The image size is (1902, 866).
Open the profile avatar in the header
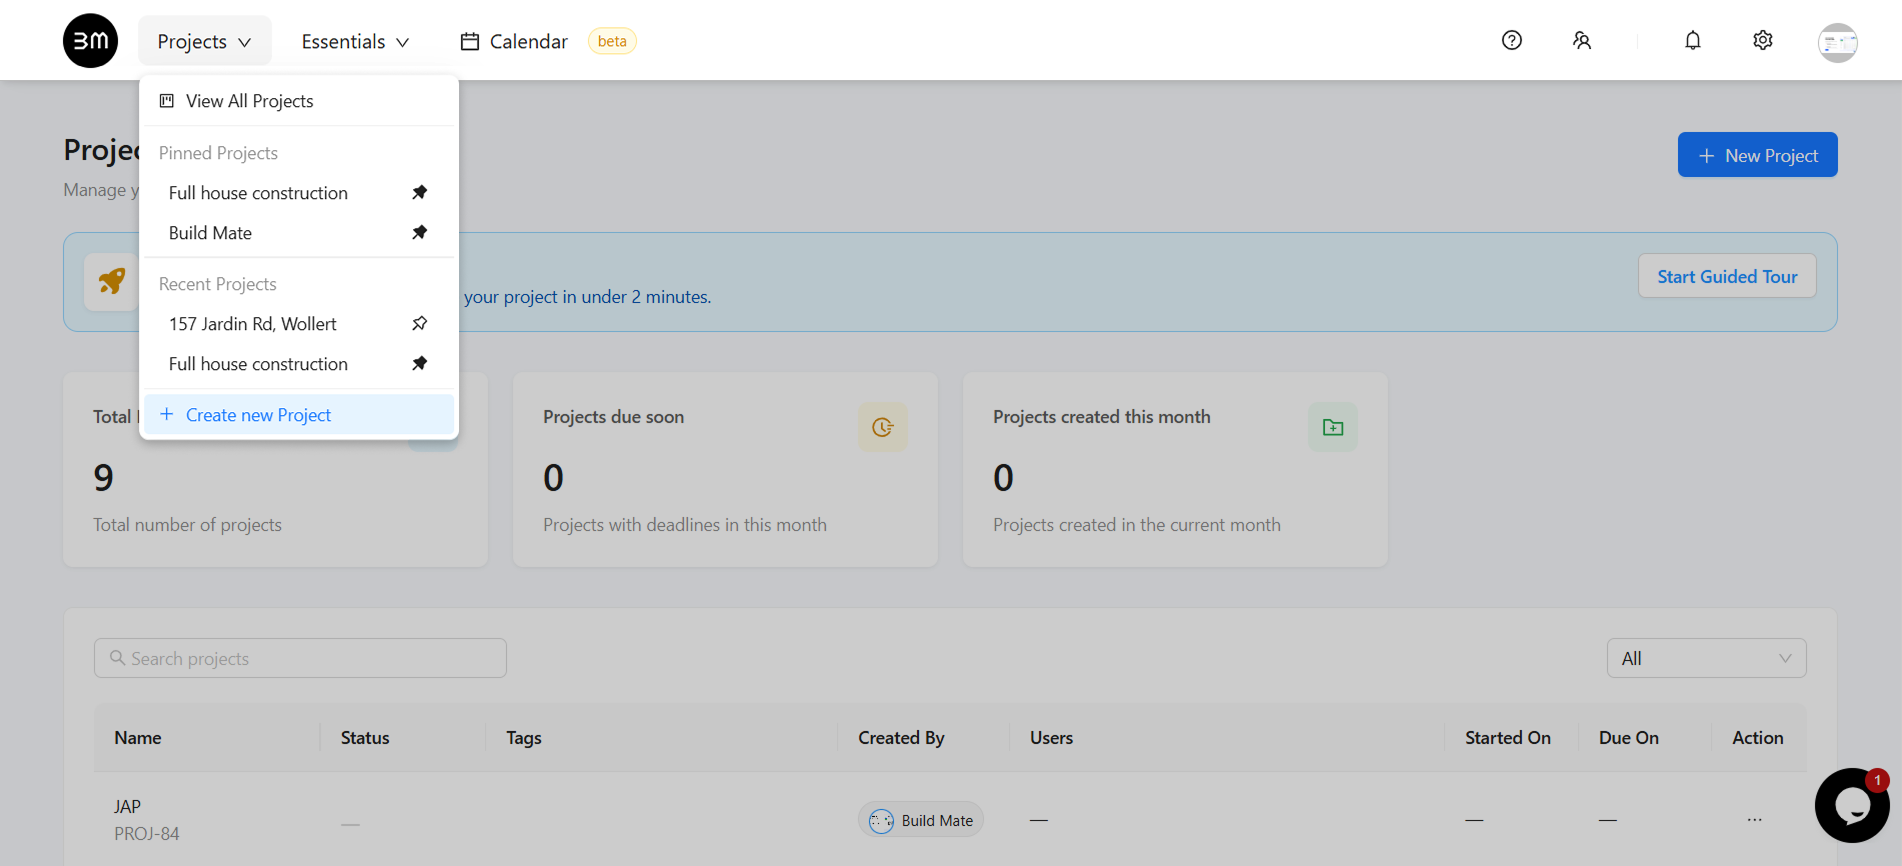click(1838, 43)
